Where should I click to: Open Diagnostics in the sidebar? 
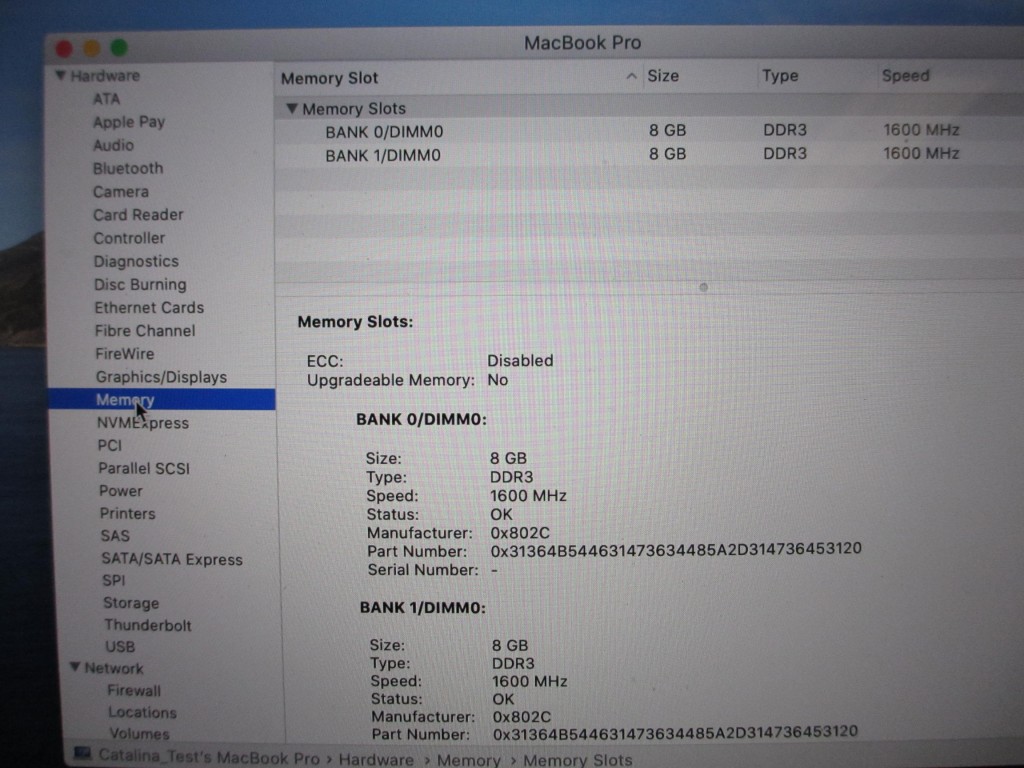coord(136,261)
